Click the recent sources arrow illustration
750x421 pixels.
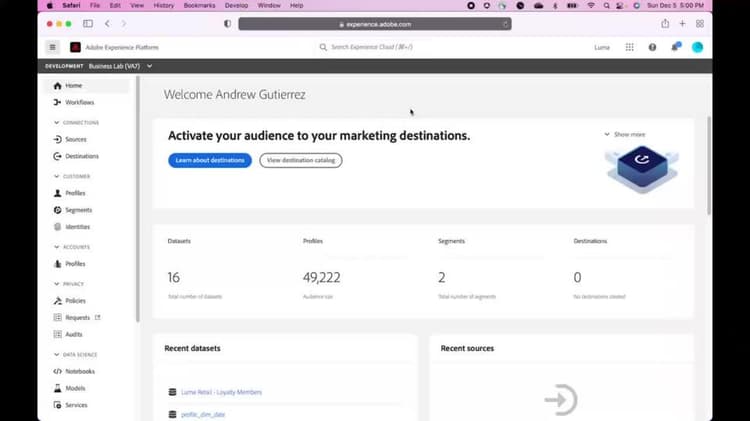(561, 399)
